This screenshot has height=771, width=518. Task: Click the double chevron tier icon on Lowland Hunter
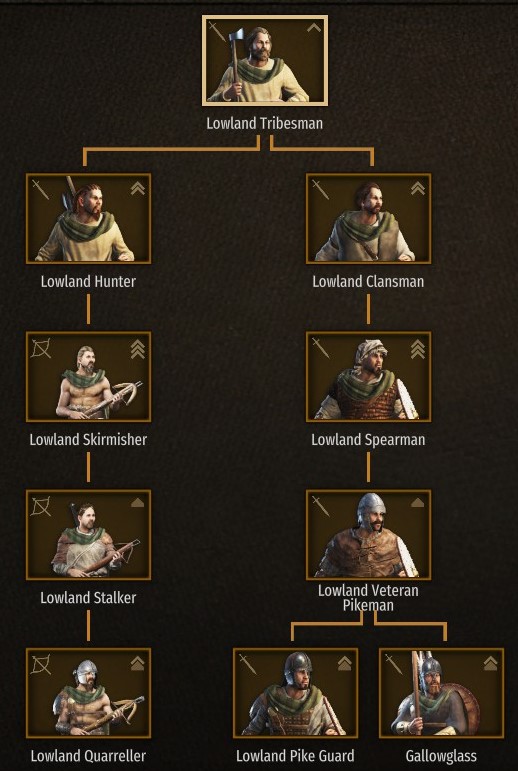pyautogui.click(x=138, y=189)
